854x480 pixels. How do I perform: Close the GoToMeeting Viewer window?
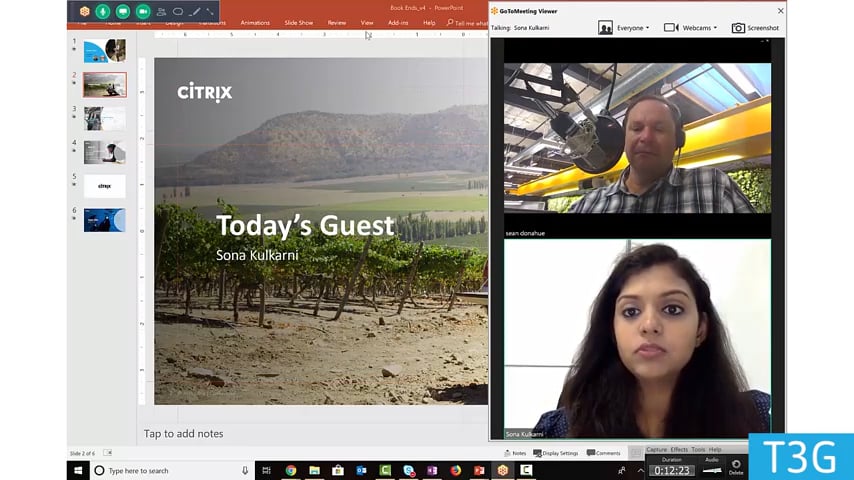[780, 11]
